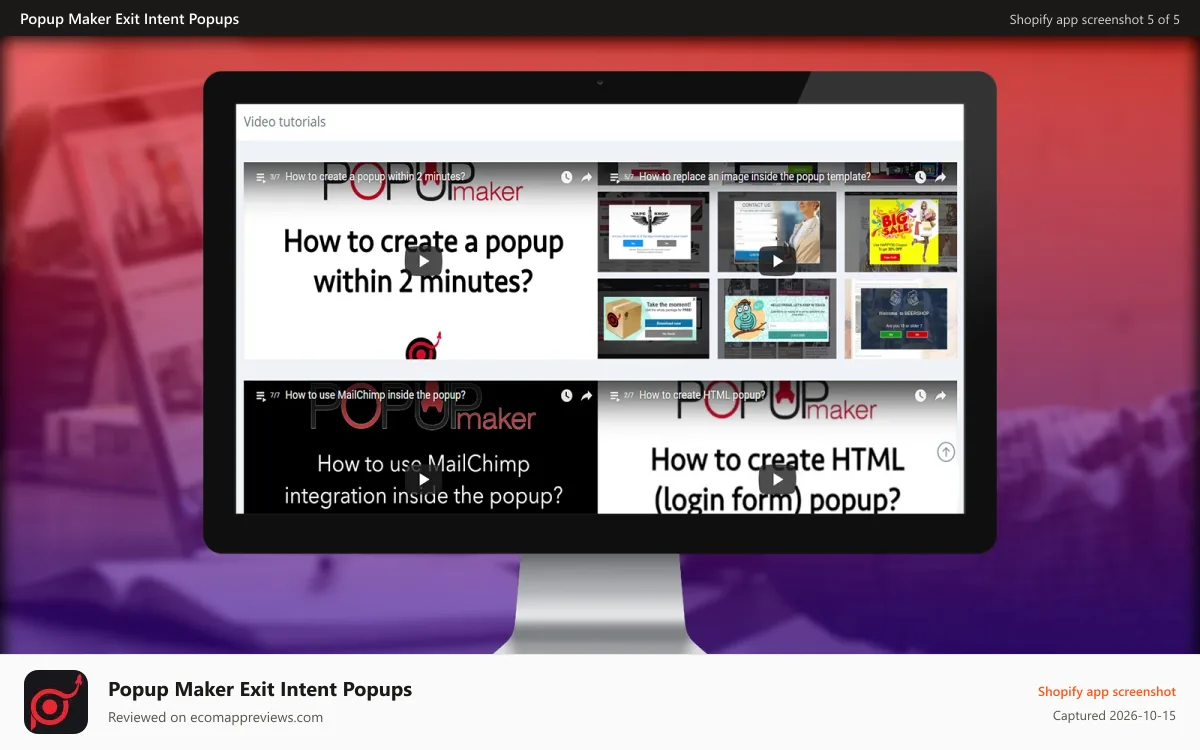The image size is (1200, 750).
Task: Click "Shopify app screenshot 5 of 5" header text
Action: (1094, 19)
